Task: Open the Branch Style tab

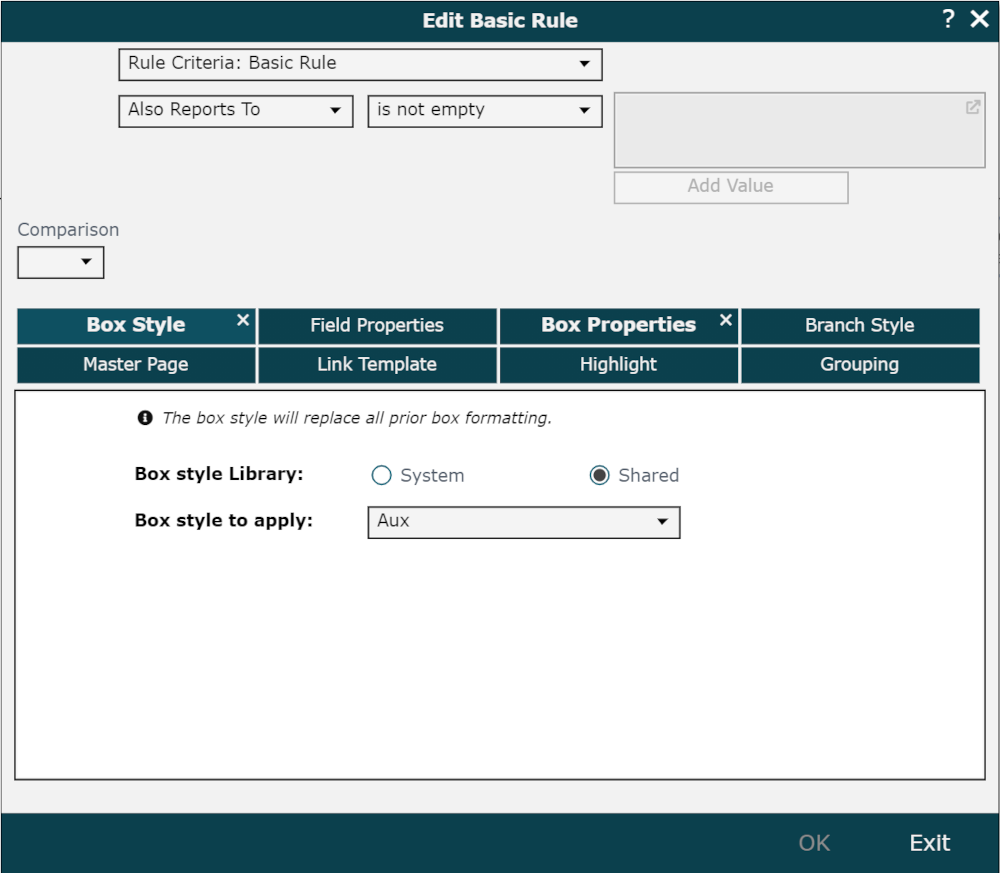Action: click(x=859, y=326)
